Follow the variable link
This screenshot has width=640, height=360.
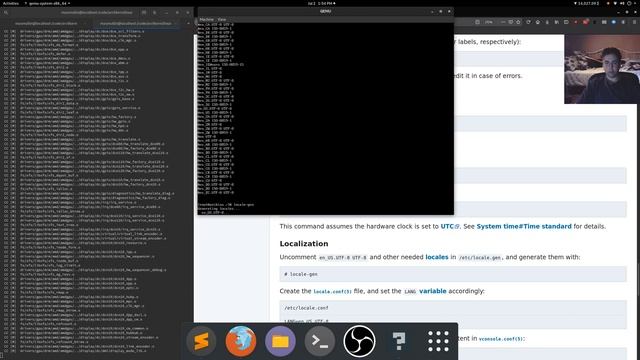pyautogui.click(x=433, y=291)
